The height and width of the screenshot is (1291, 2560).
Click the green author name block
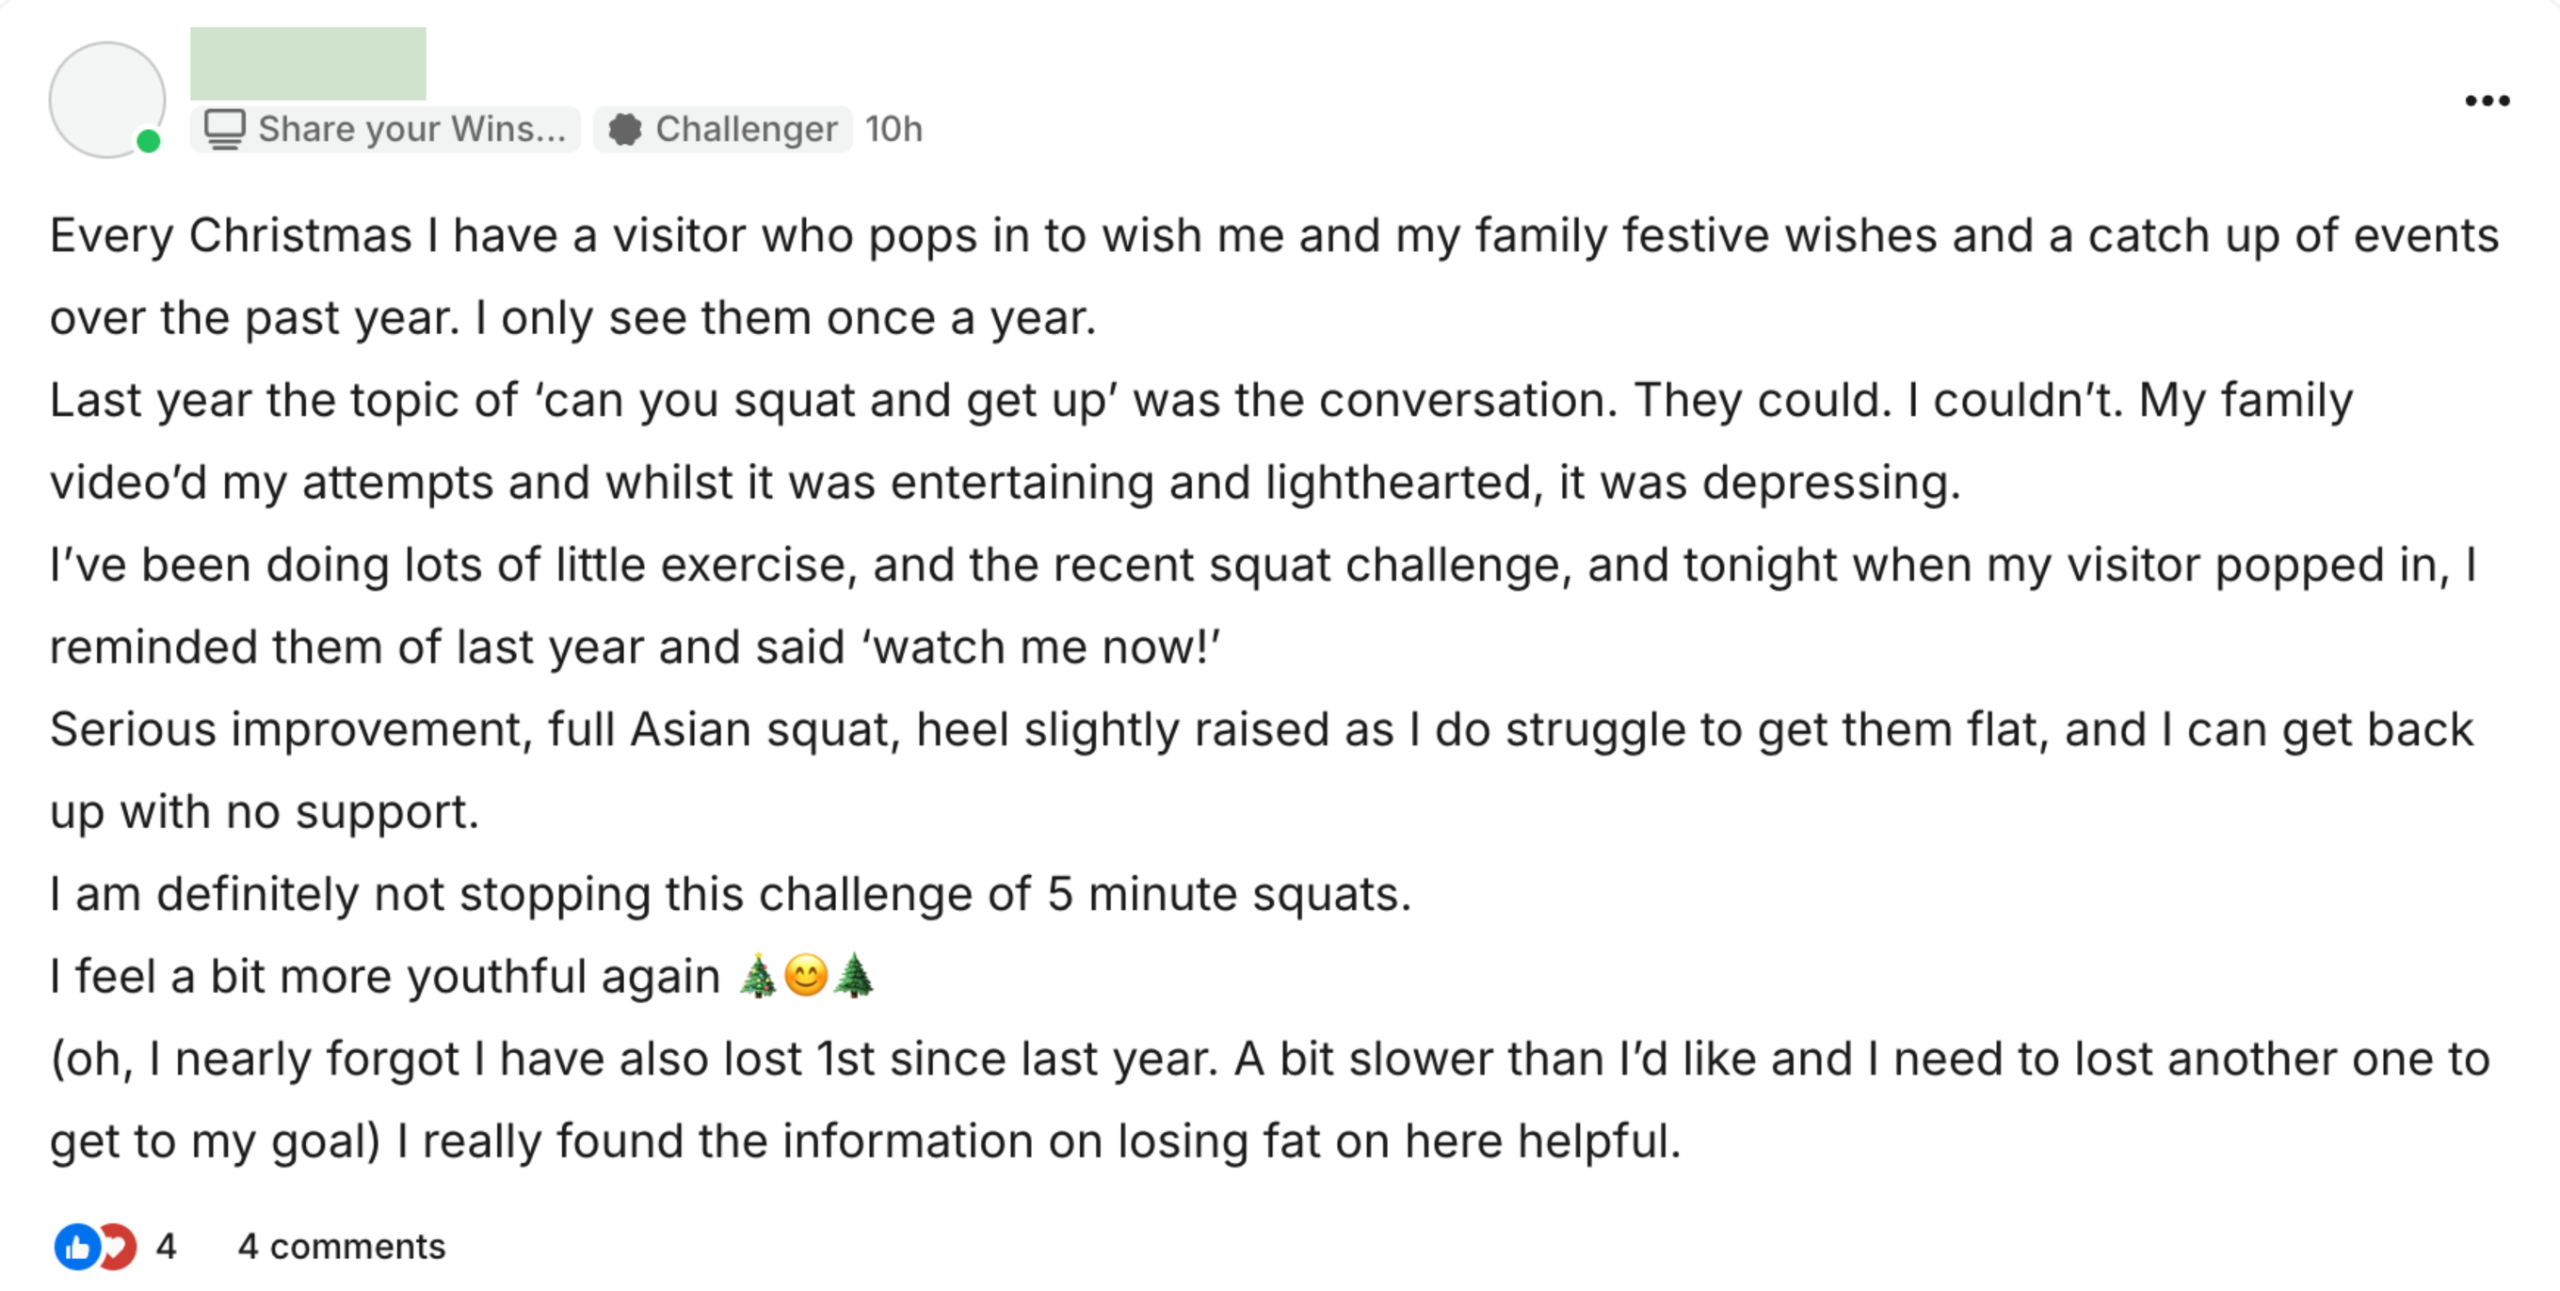click(x=308, y=64)
